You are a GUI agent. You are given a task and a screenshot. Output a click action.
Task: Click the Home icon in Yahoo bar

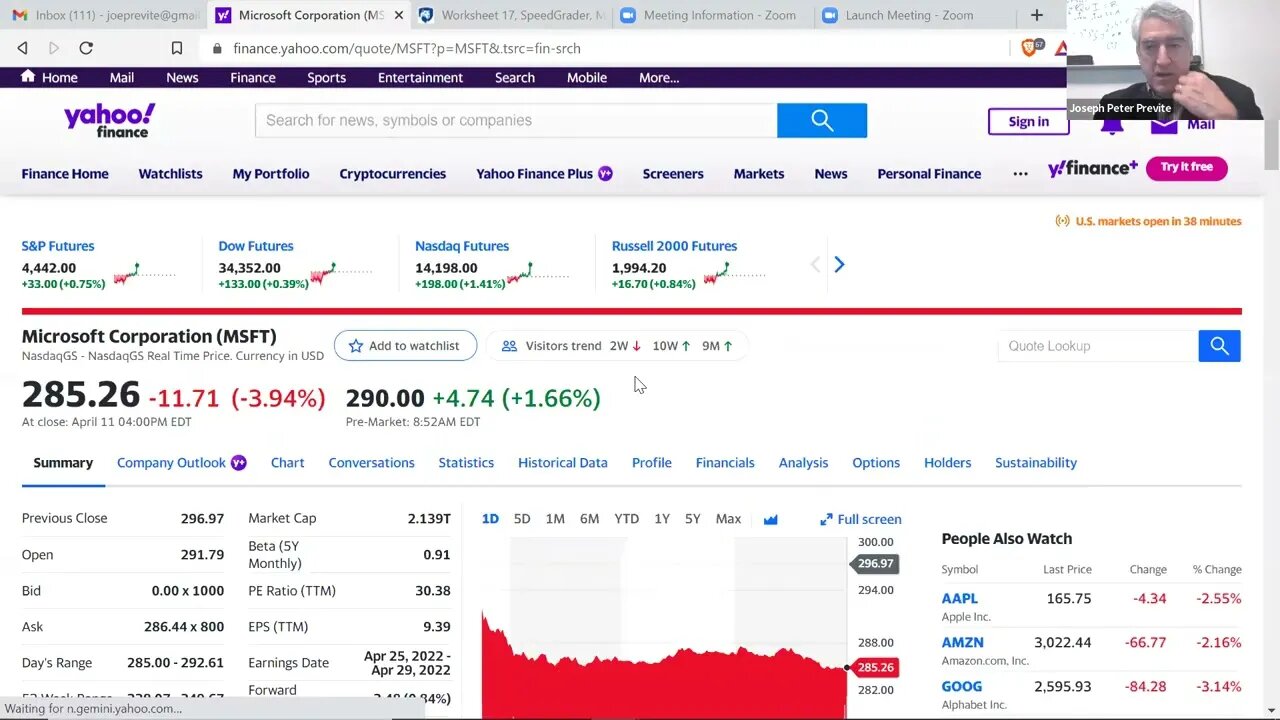click(x=28, y=76)
